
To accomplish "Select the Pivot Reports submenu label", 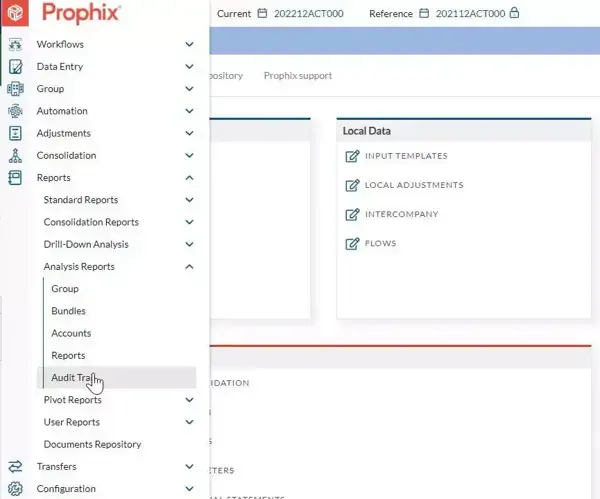I will (73, 400).
